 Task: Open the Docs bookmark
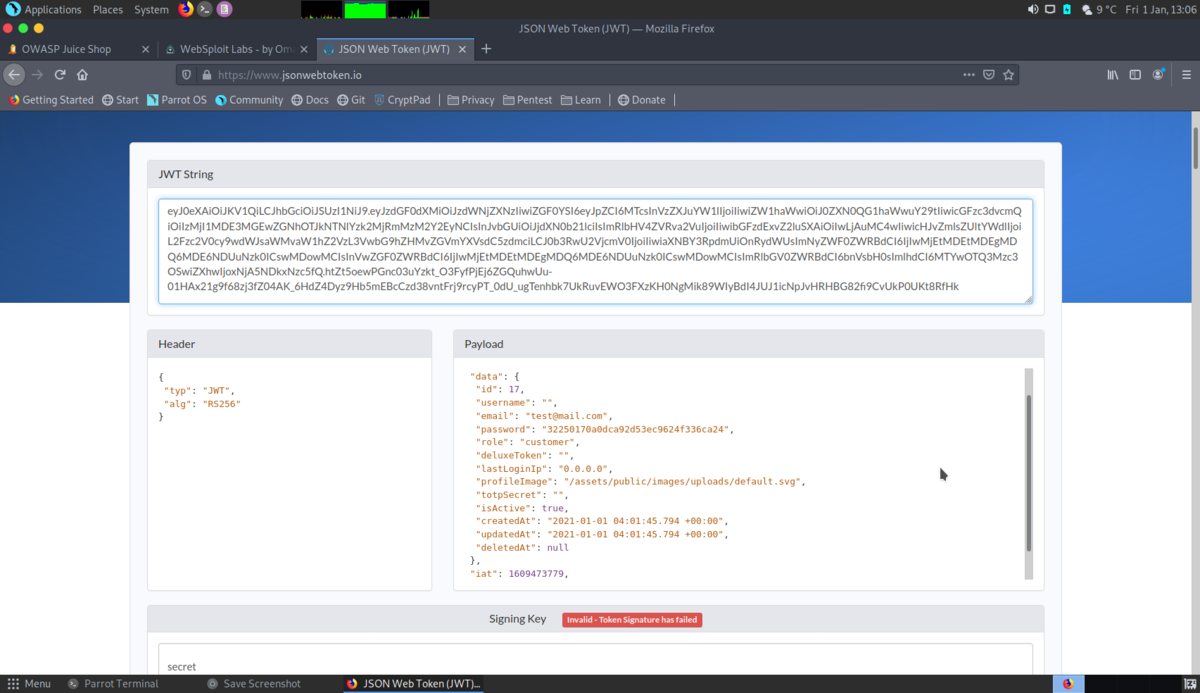pos(310,100)
